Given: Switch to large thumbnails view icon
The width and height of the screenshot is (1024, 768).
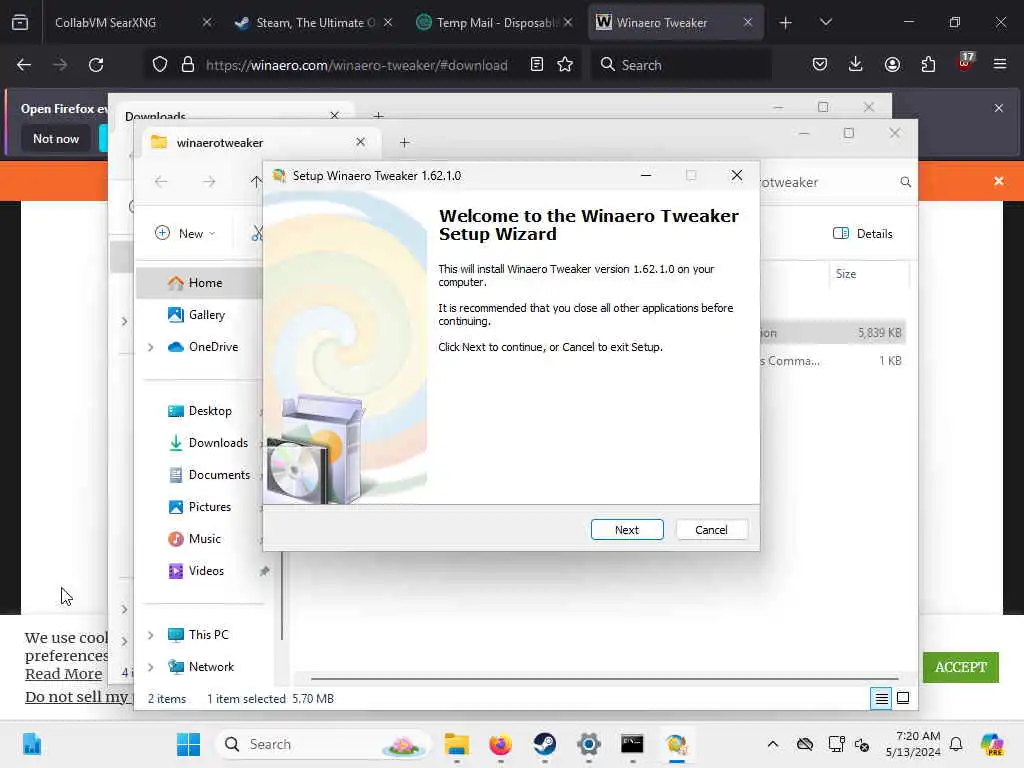Looking at the screenshot, I should pos(903,699).
